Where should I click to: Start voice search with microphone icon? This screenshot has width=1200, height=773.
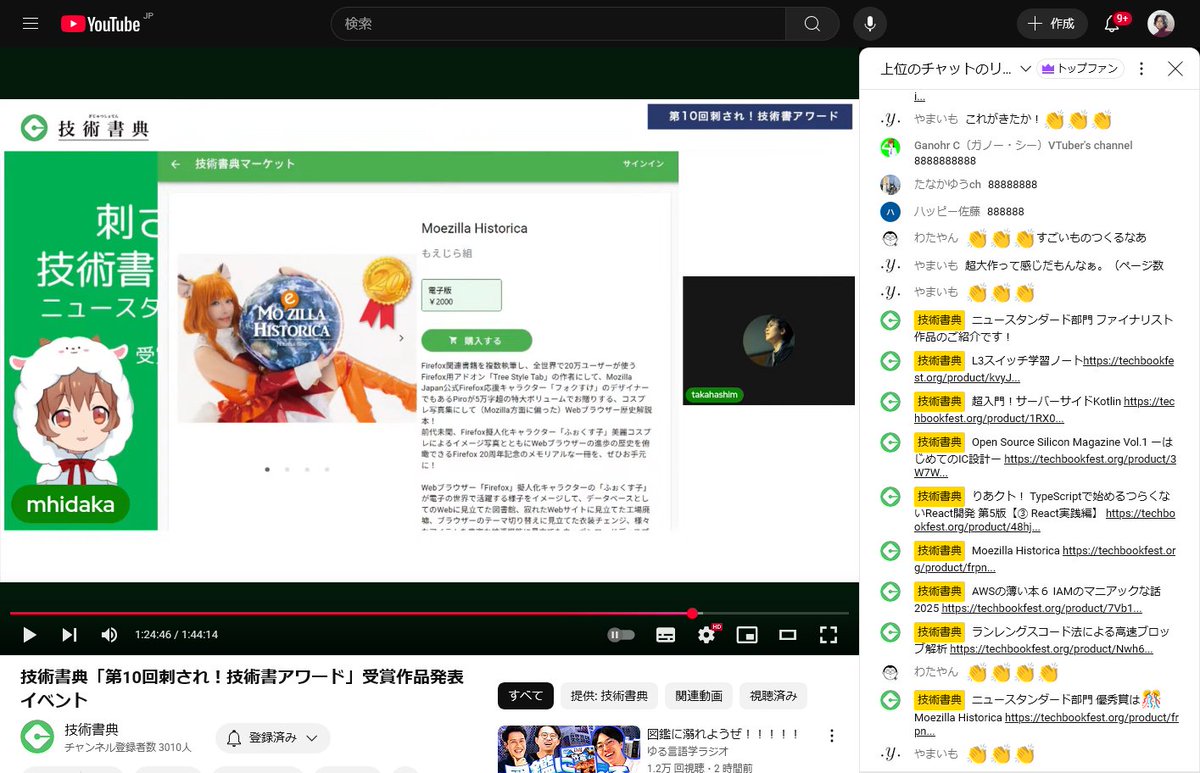coord(870,23)
